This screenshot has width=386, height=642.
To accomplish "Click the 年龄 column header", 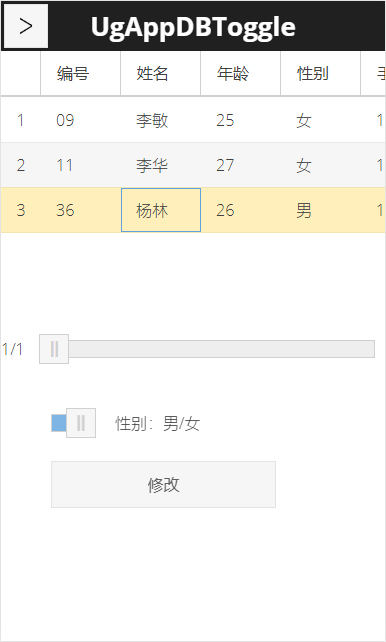I will [x=241, y=74].
